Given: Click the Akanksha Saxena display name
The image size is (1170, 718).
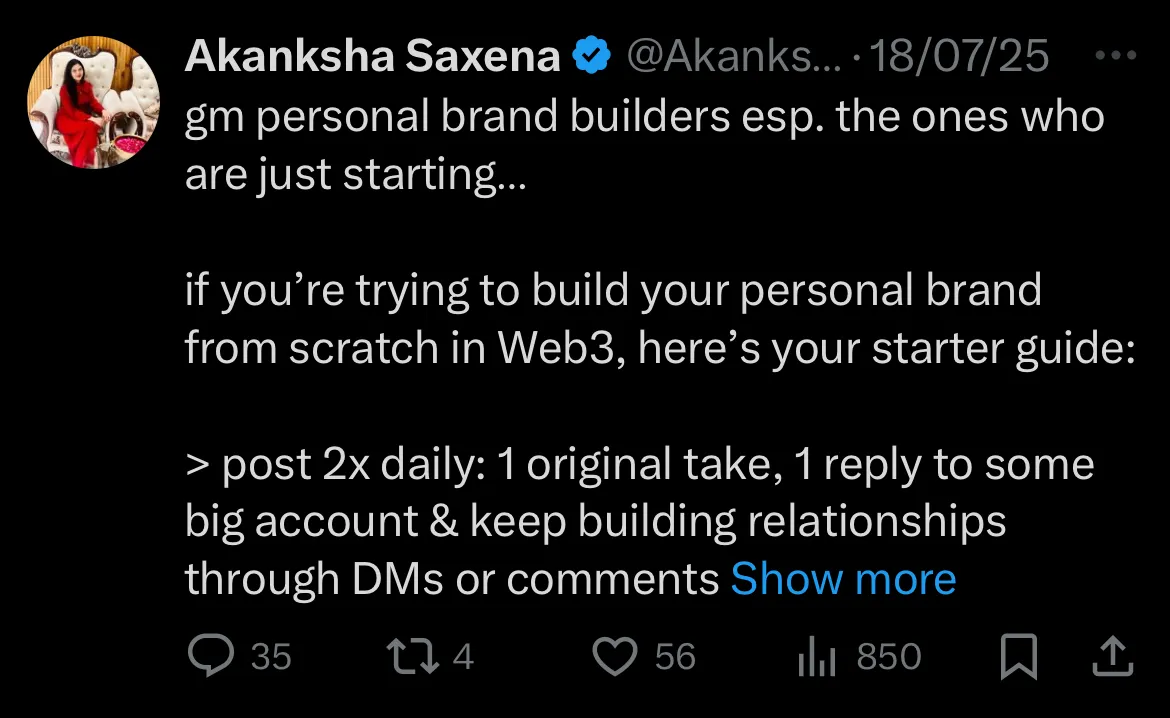Looking at the screenshot, I should 372,57.
